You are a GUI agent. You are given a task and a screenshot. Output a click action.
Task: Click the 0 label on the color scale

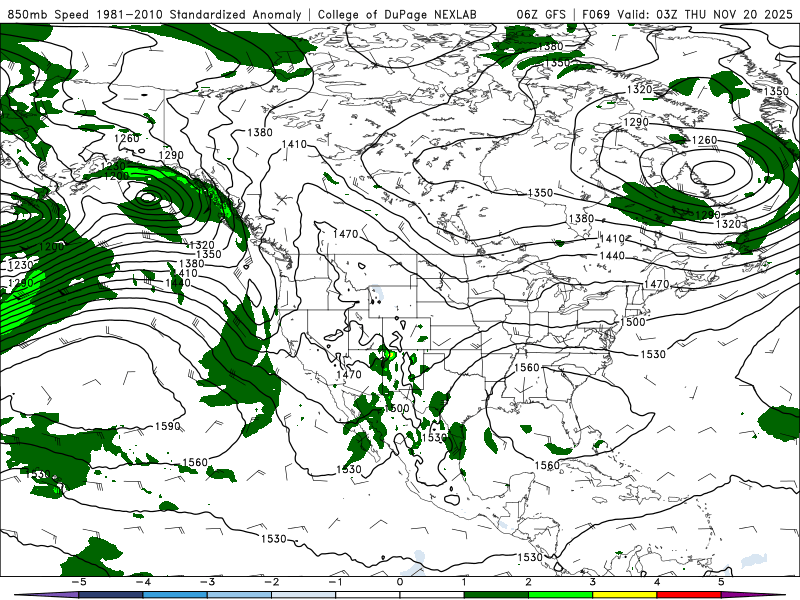[x=400, y=582]
